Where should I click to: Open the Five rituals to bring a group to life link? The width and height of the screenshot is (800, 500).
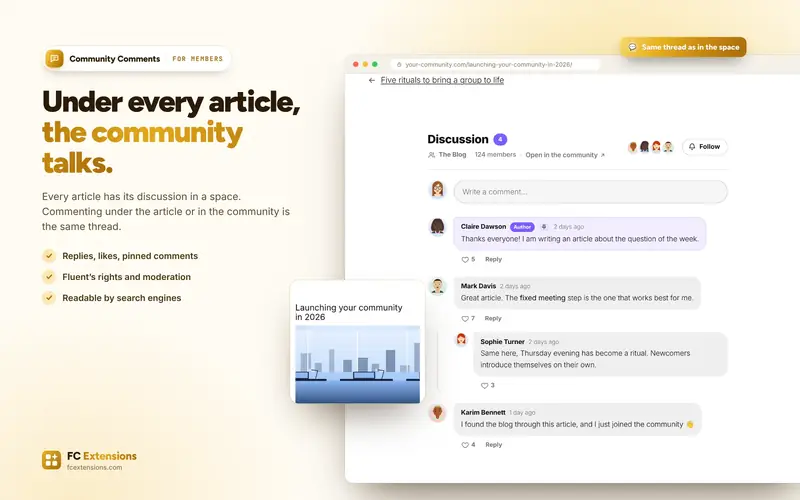tap(442, 80)
